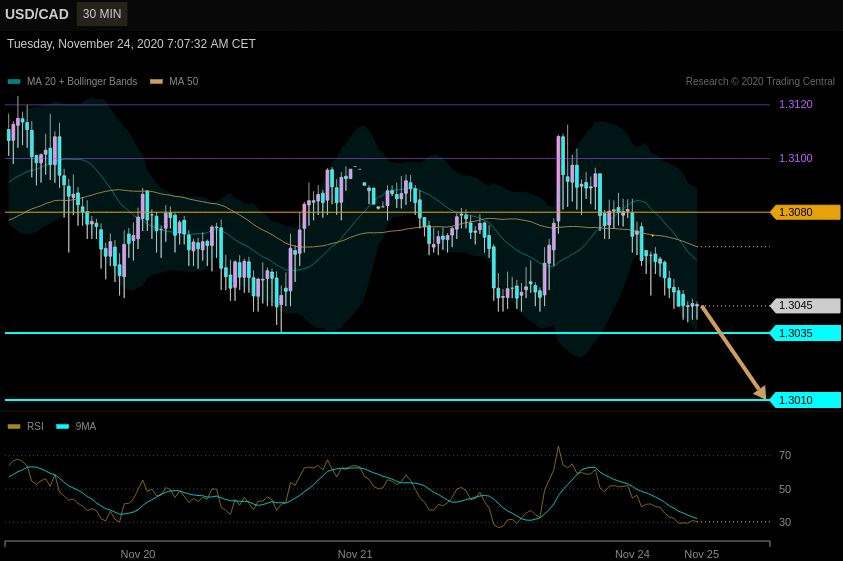Click the Nov 20 date axis label
The height and width of the screenshot is (561, 843).
tap(138, 554)
